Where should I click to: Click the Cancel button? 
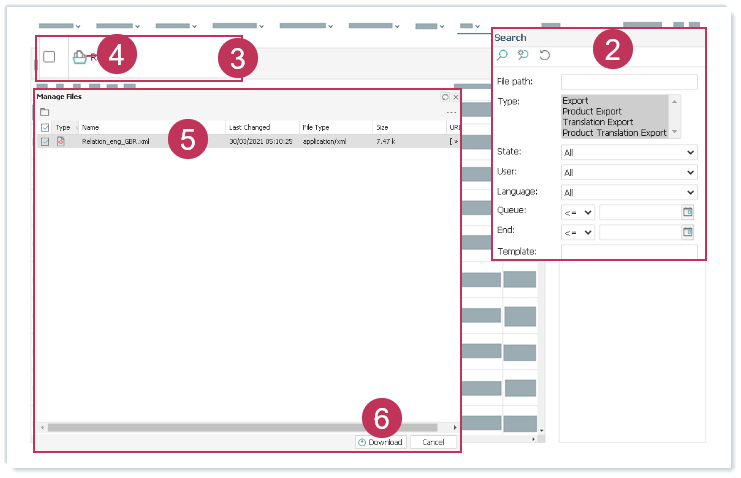coord(433,442)
